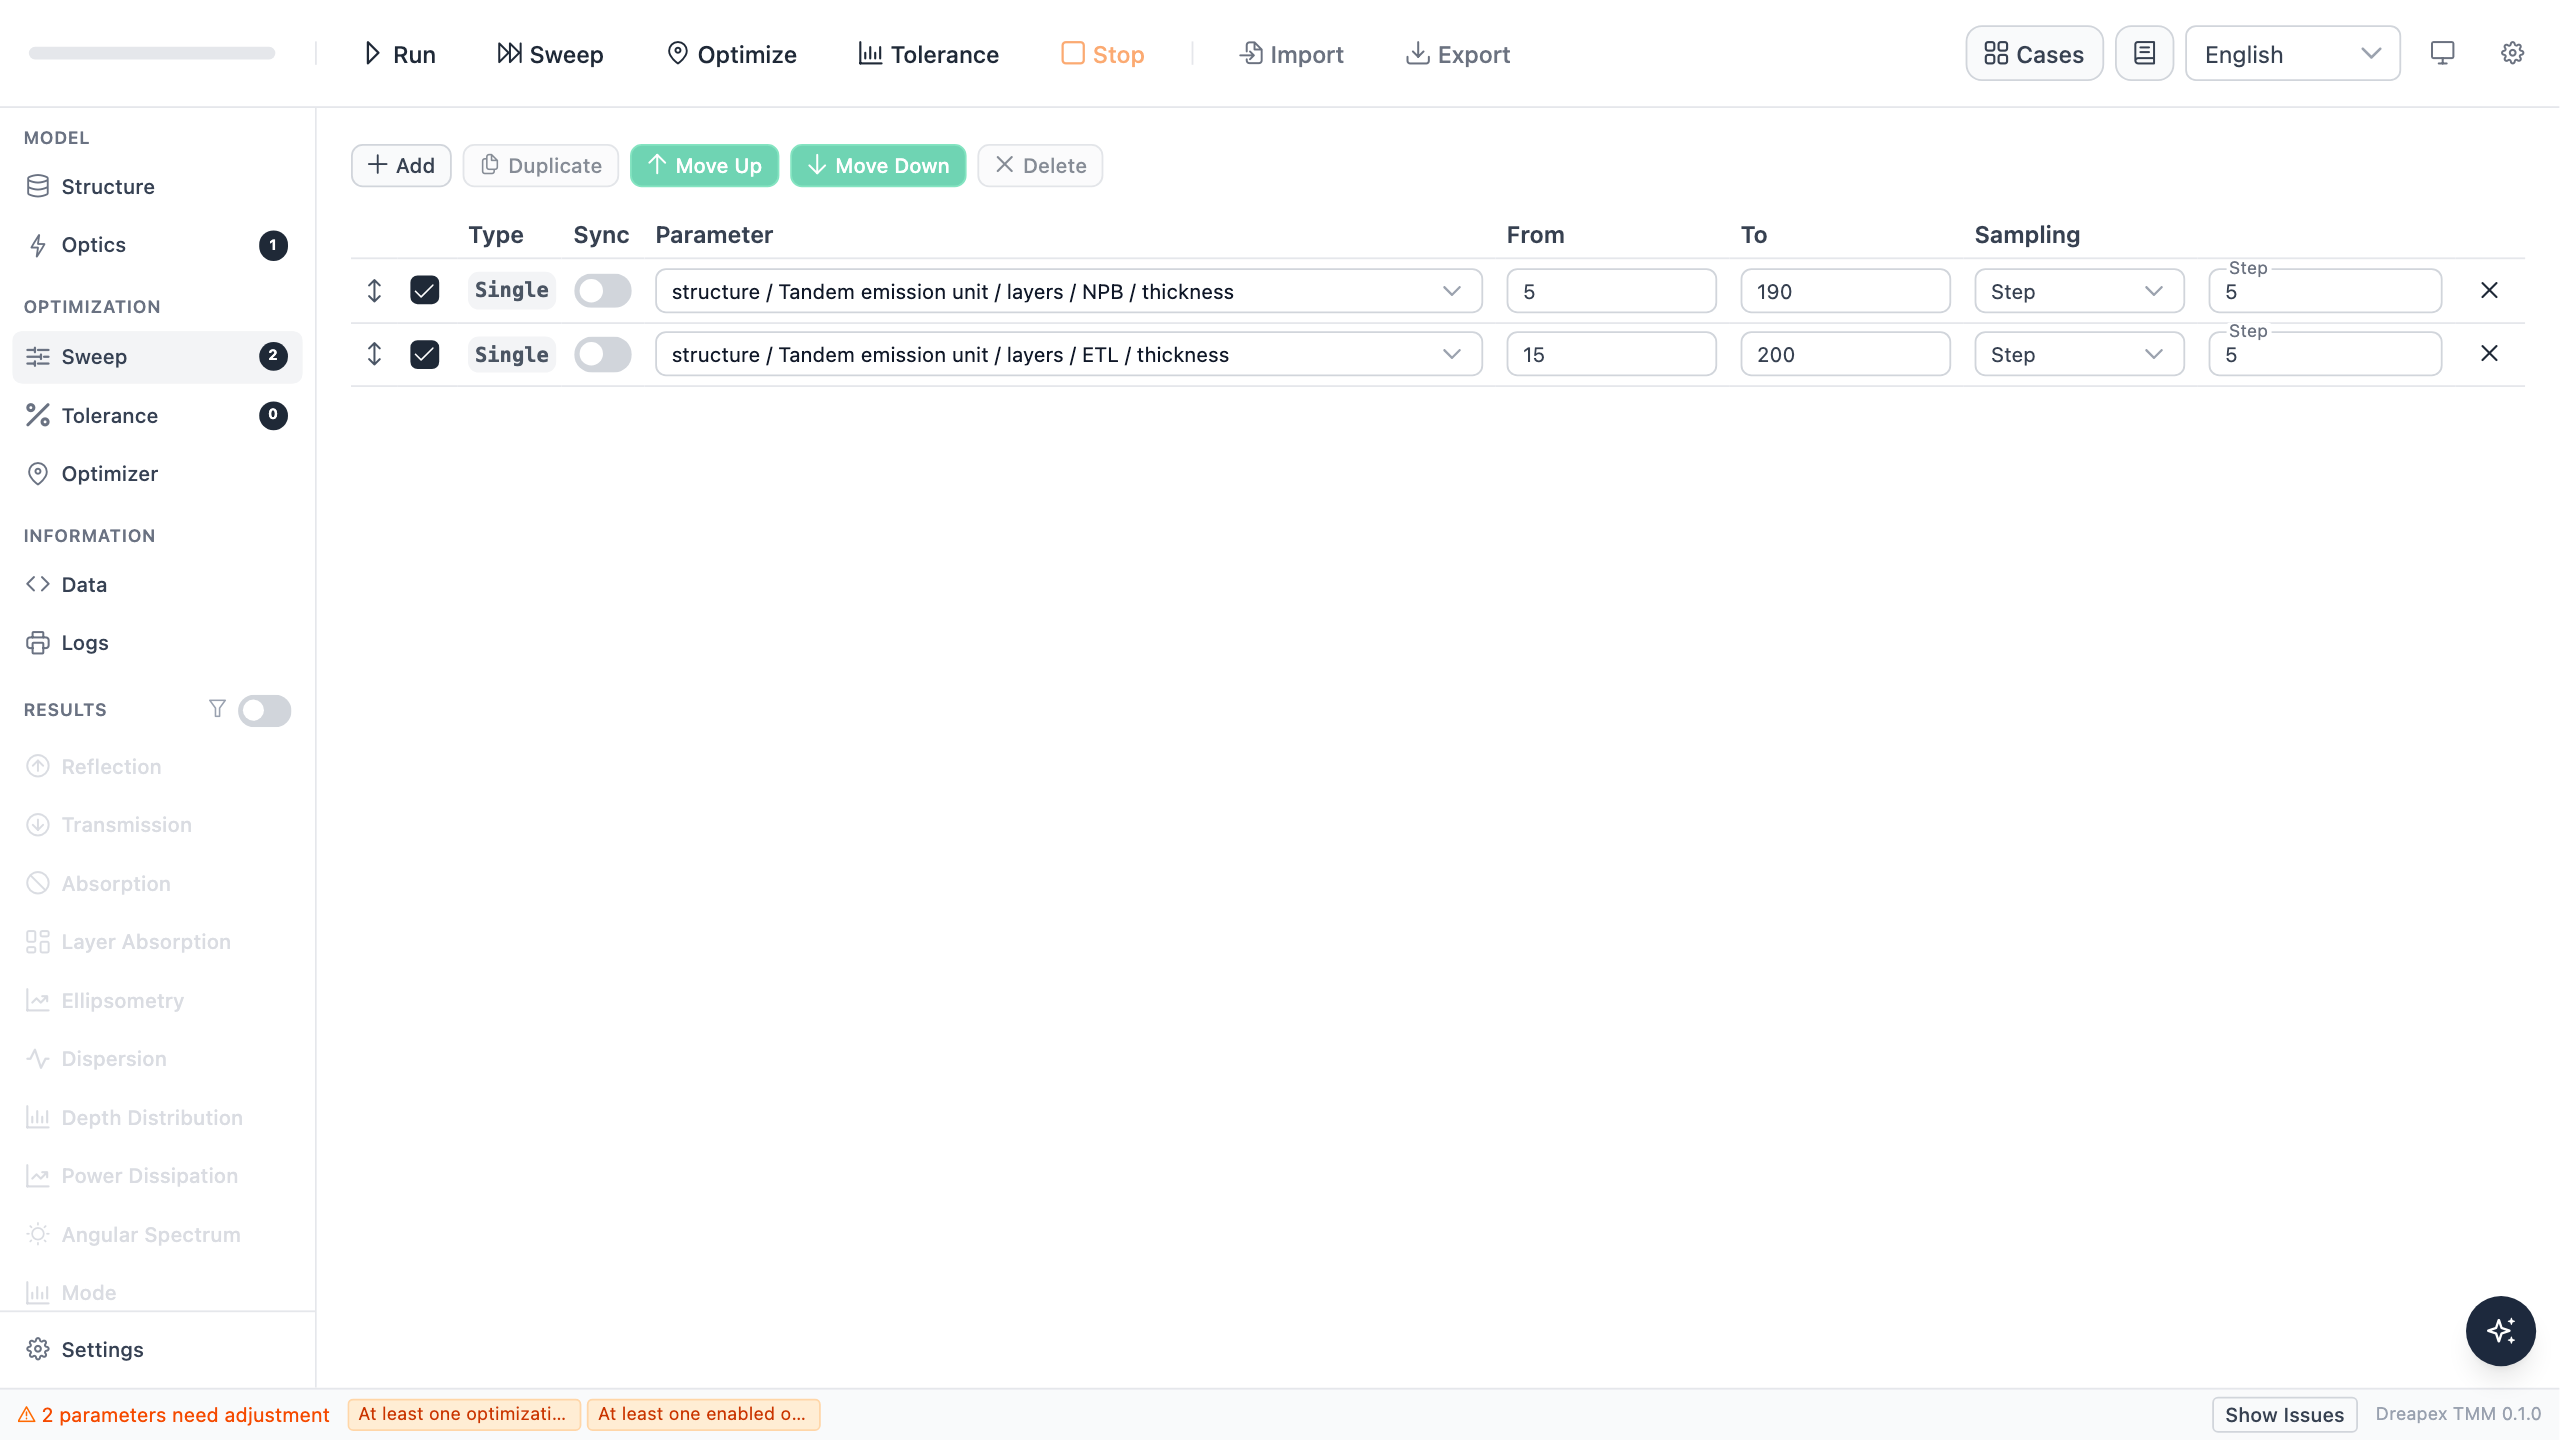Open Sampling dropdown for NPB row

click(2079, 291)
